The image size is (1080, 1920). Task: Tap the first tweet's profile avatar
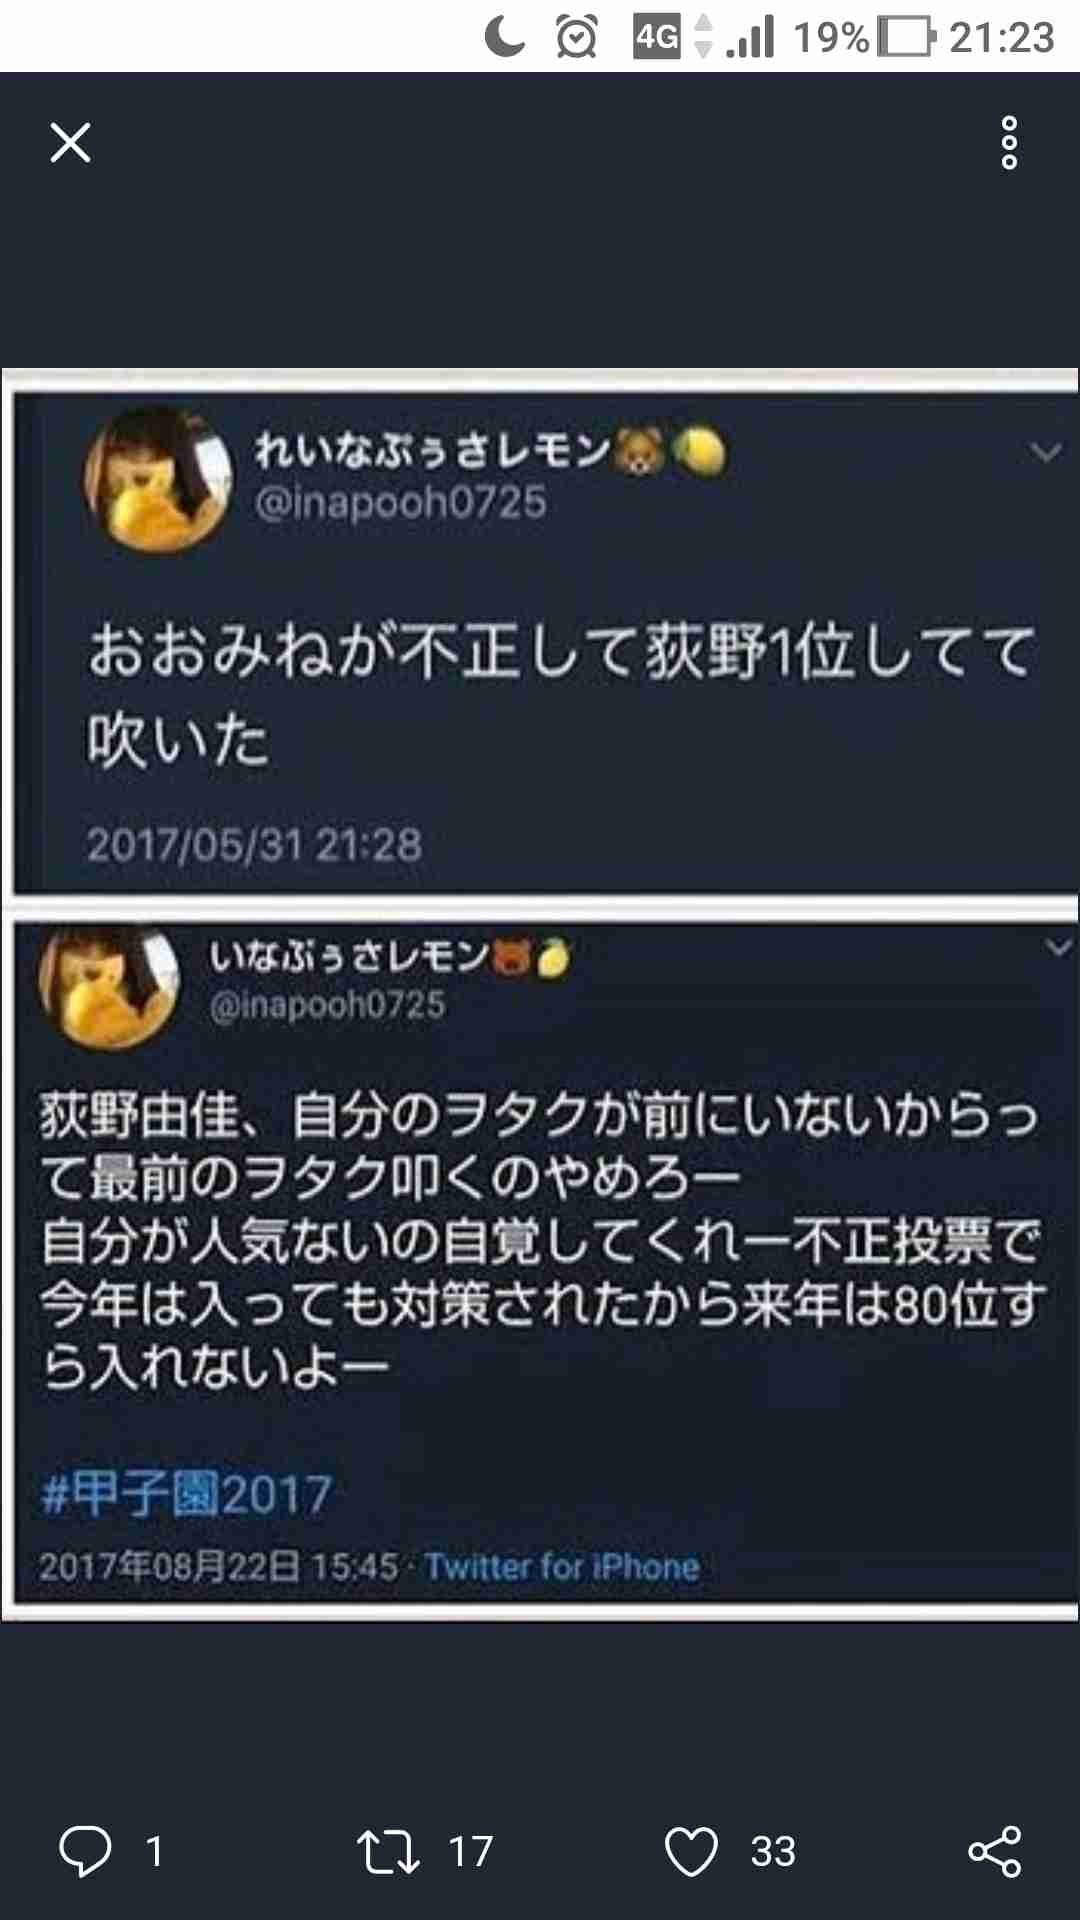pos(157,480)
